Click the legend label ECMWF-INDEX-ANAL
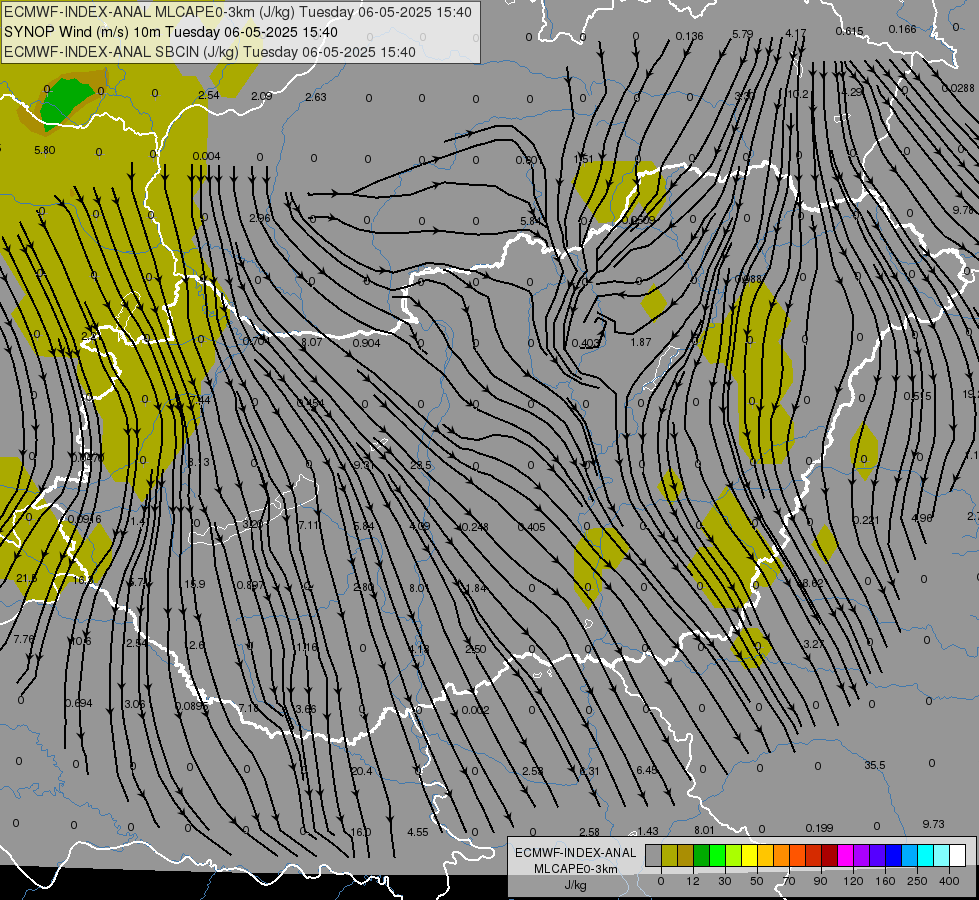The image size is (979, 900). [576, 853]
